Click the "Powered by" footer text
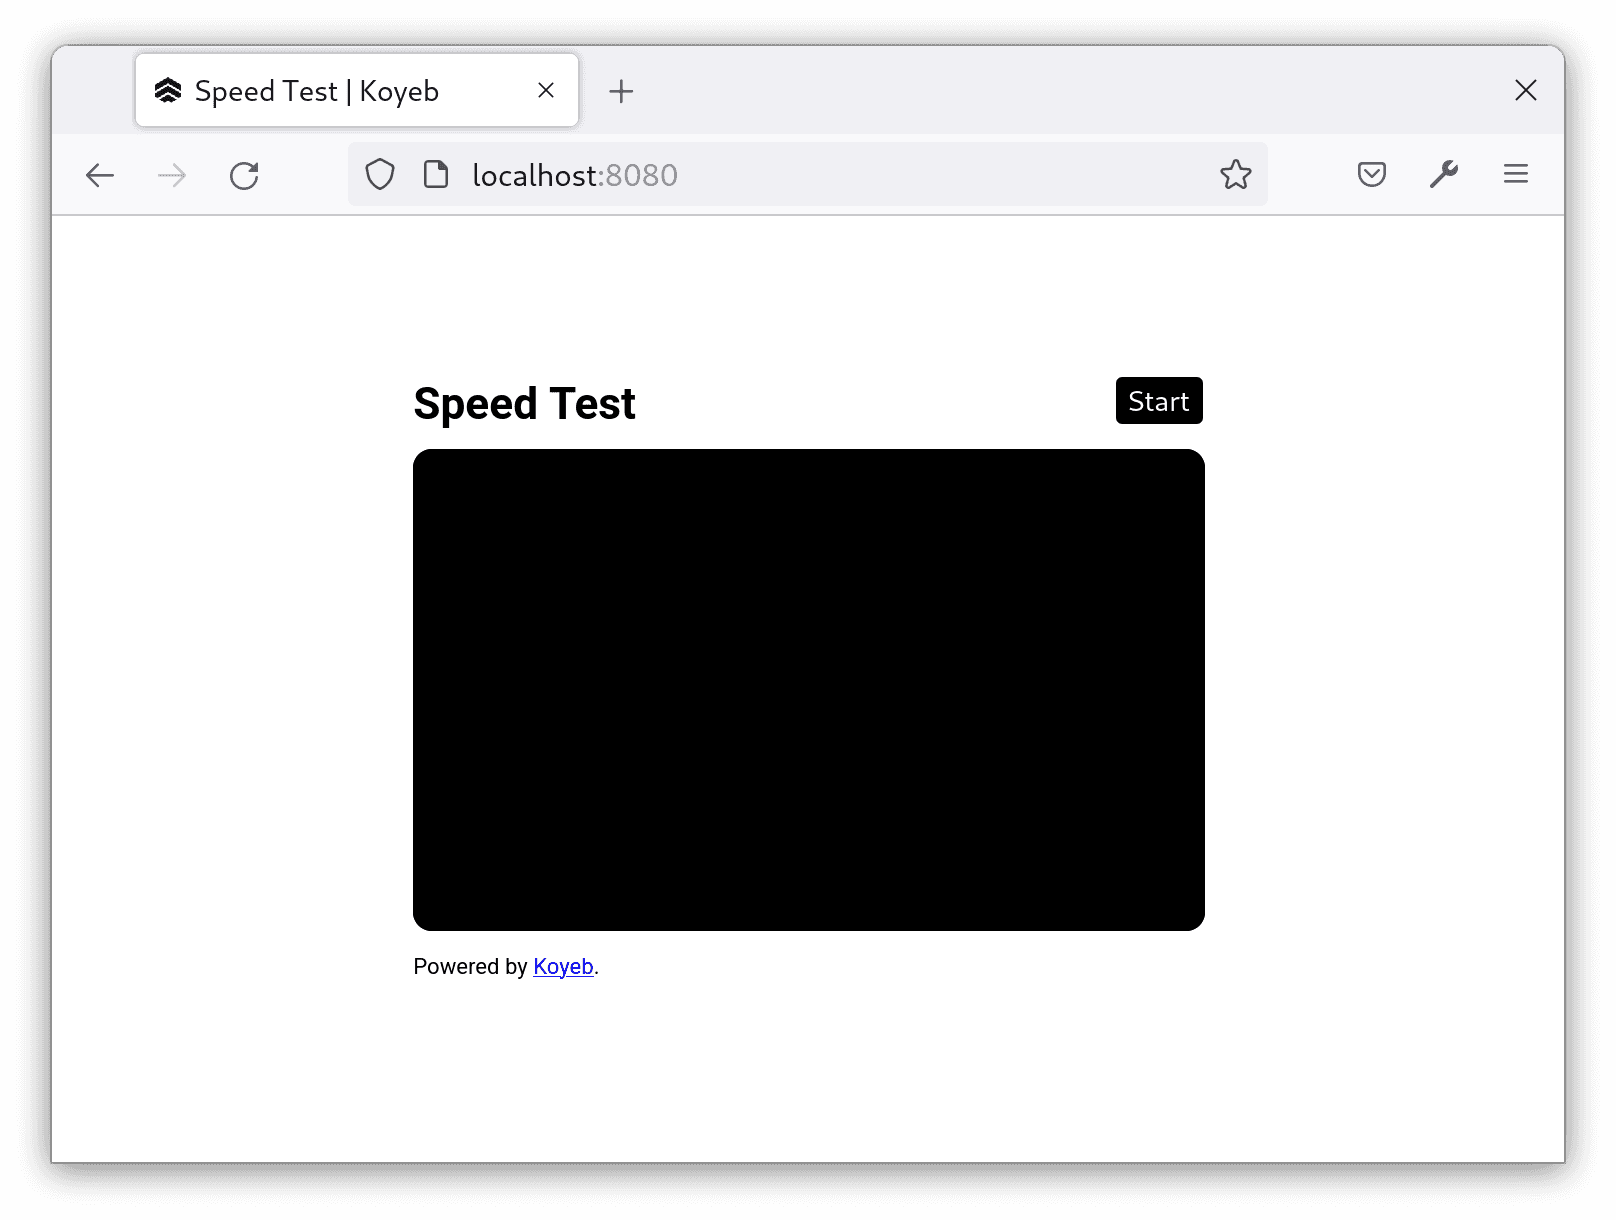 click(470, 967)
